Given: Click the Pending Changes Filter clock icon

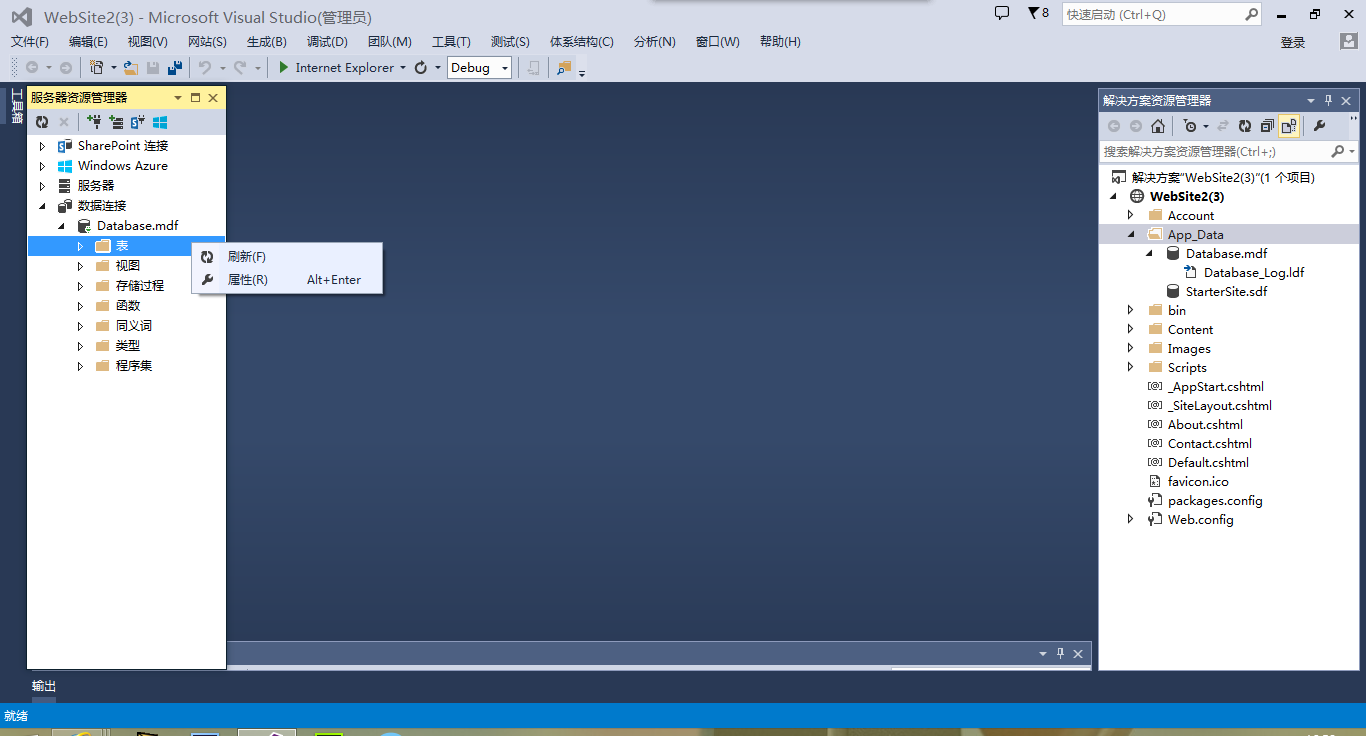Looking at the screenshot, I should tap(1190, 126).
